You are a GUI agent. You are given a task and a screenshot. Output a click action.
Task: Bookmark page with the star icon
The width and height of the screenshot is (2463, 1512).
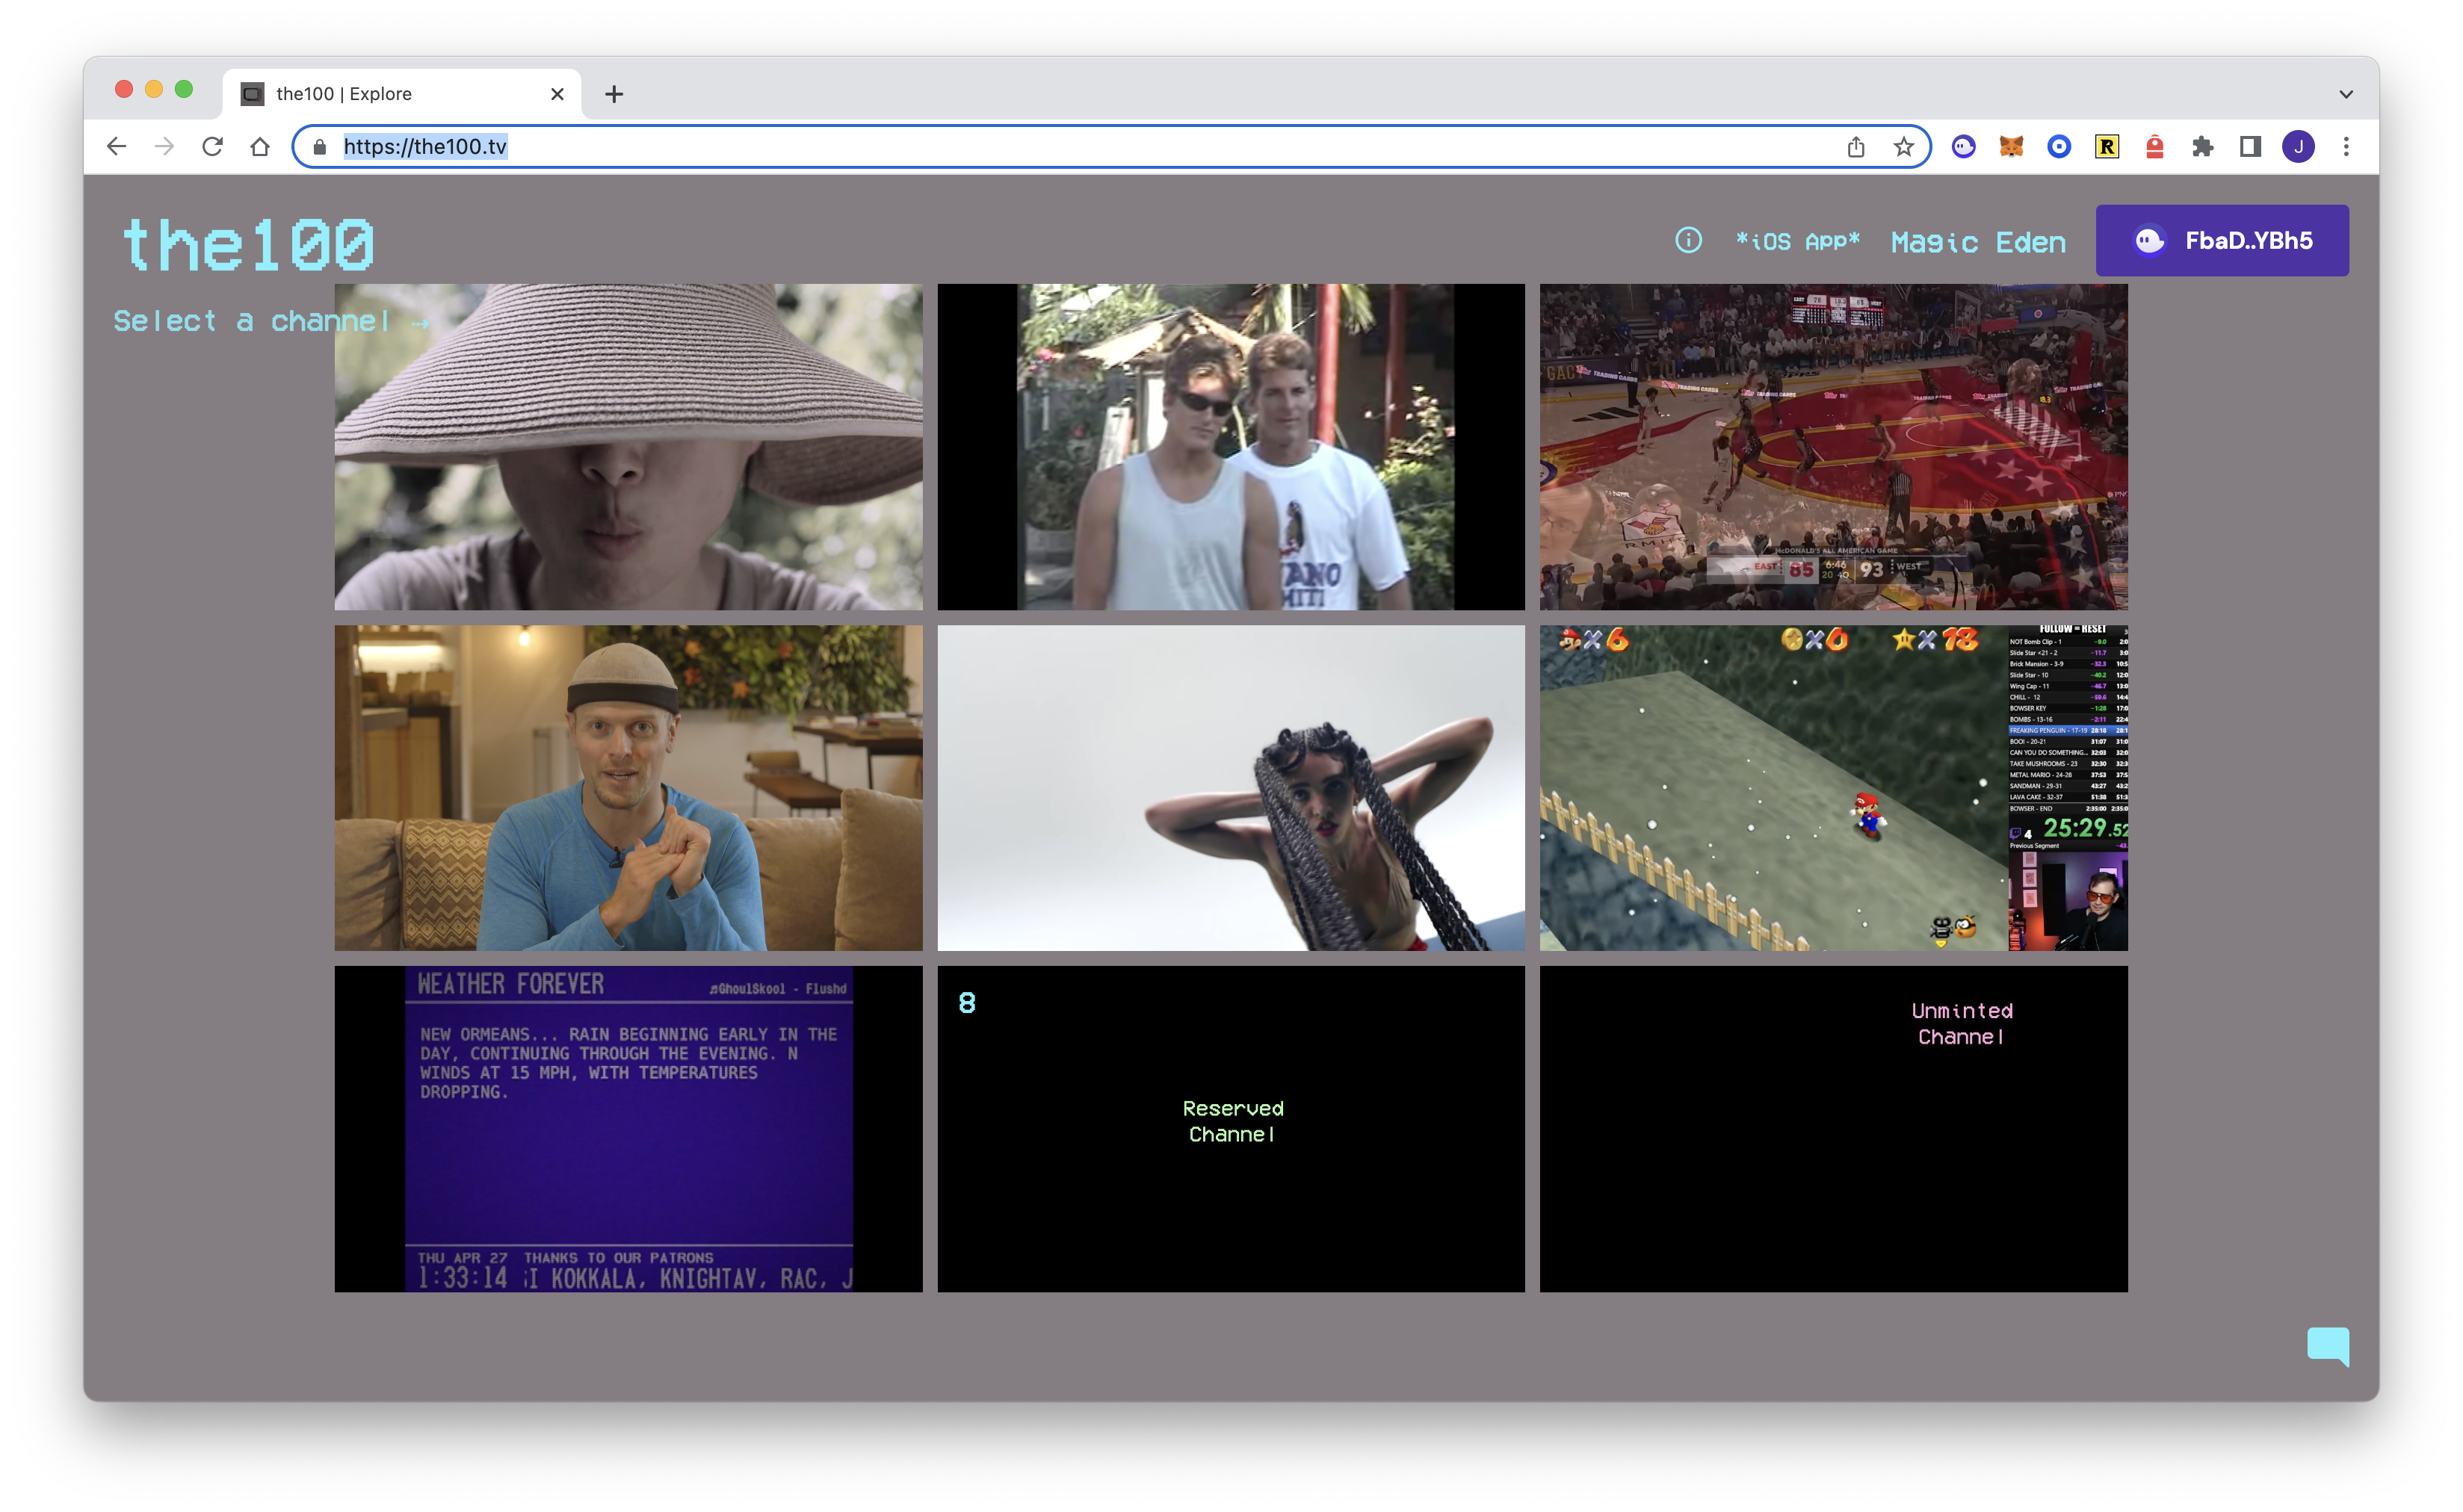1903,147
